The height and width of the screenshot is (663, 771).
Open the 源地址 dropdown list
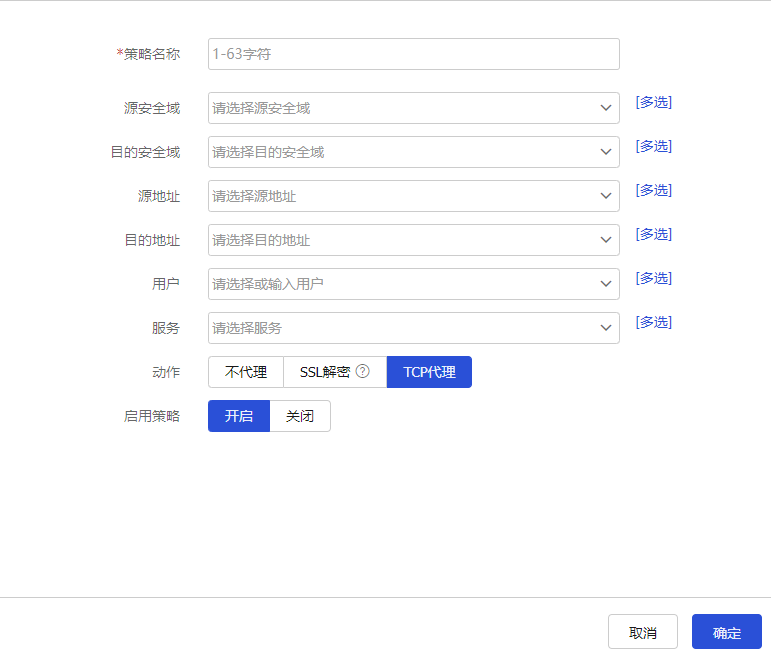point(413,196)
